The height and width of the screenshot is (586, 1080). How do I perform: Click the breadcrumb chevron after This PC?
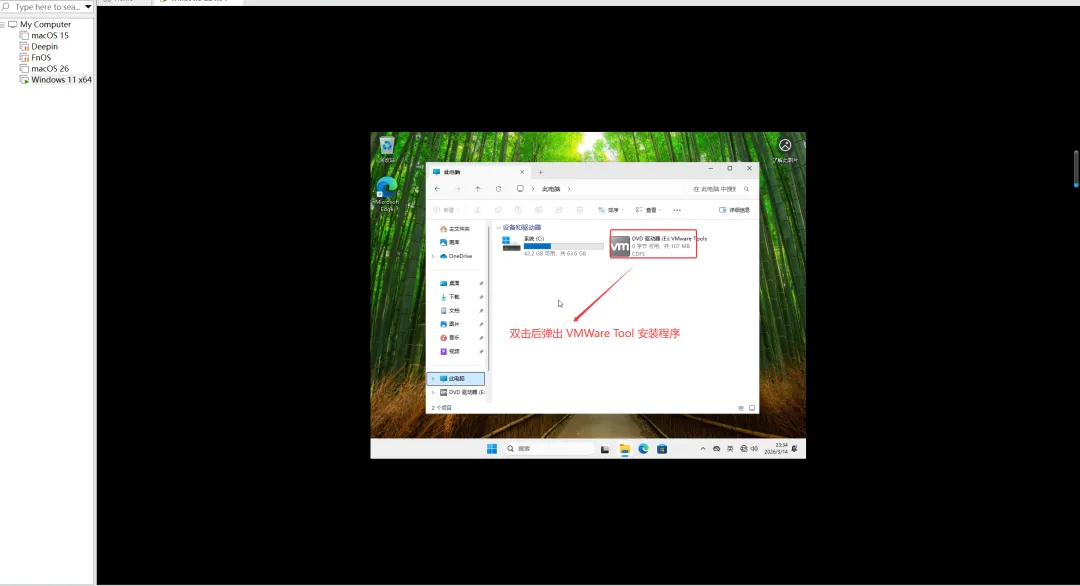click(569, 189)
